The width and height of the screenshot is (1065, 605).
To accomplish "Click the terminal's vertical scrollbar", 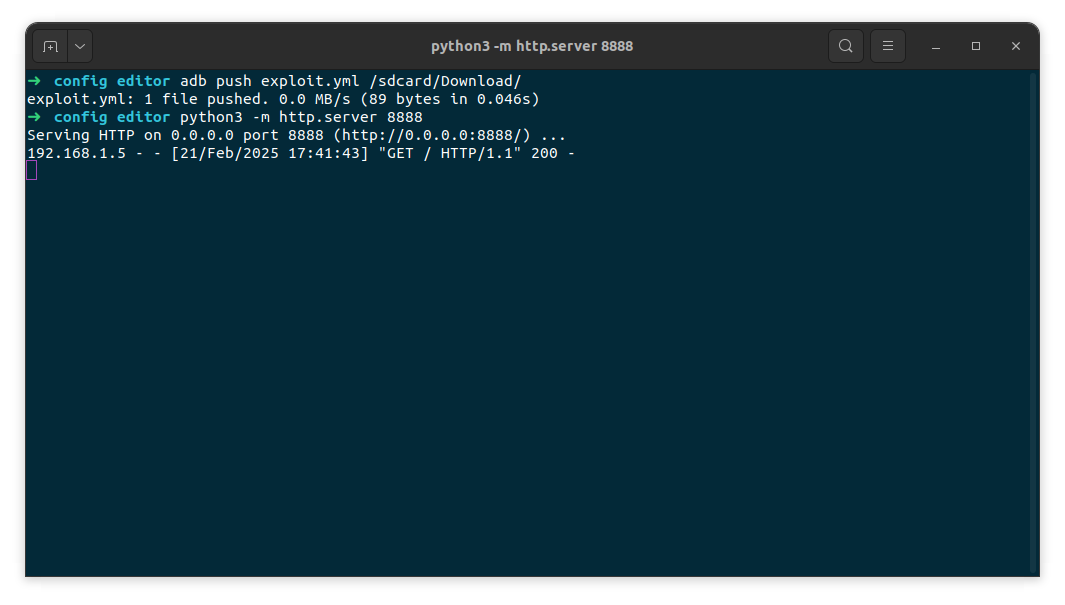I will coord(1033,320).
